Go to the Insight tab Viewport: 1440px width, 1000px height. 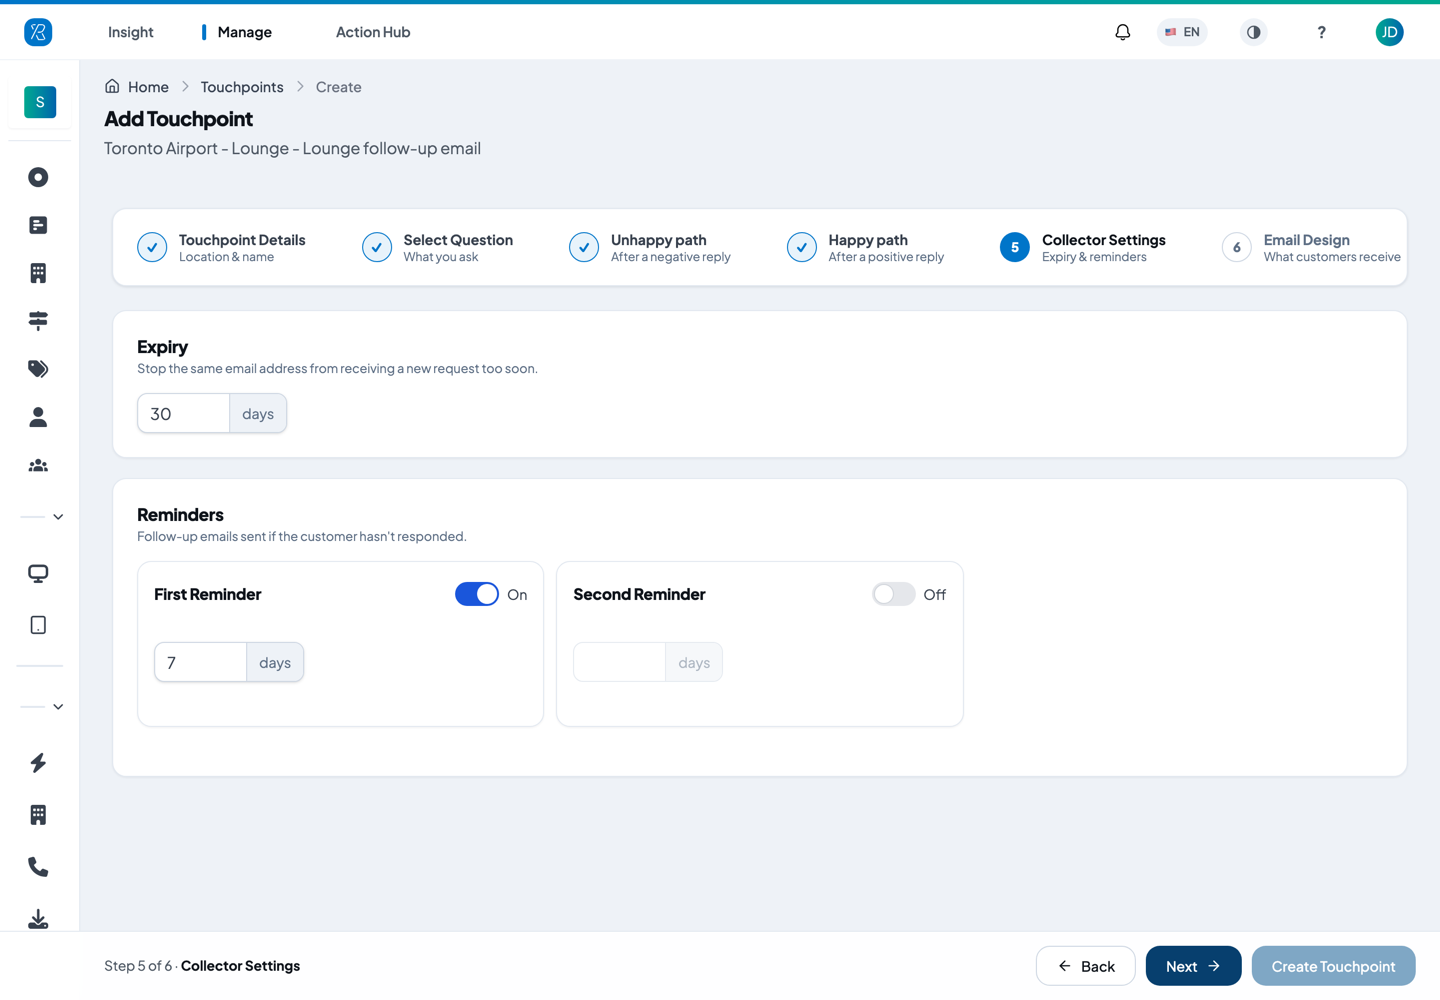(x=131, y=32)
